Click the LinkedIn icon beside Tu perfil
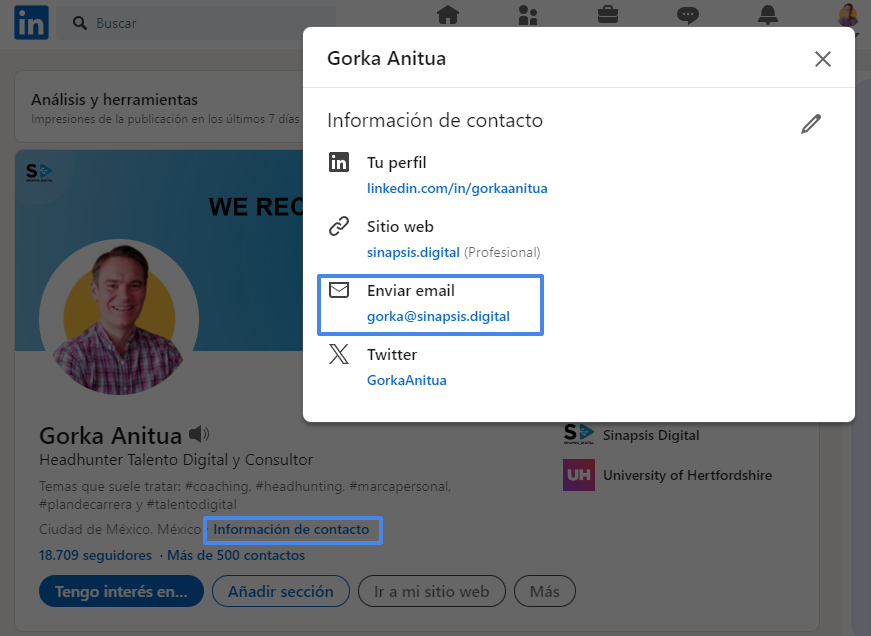 pyautogui.click(x=339, y=162)
